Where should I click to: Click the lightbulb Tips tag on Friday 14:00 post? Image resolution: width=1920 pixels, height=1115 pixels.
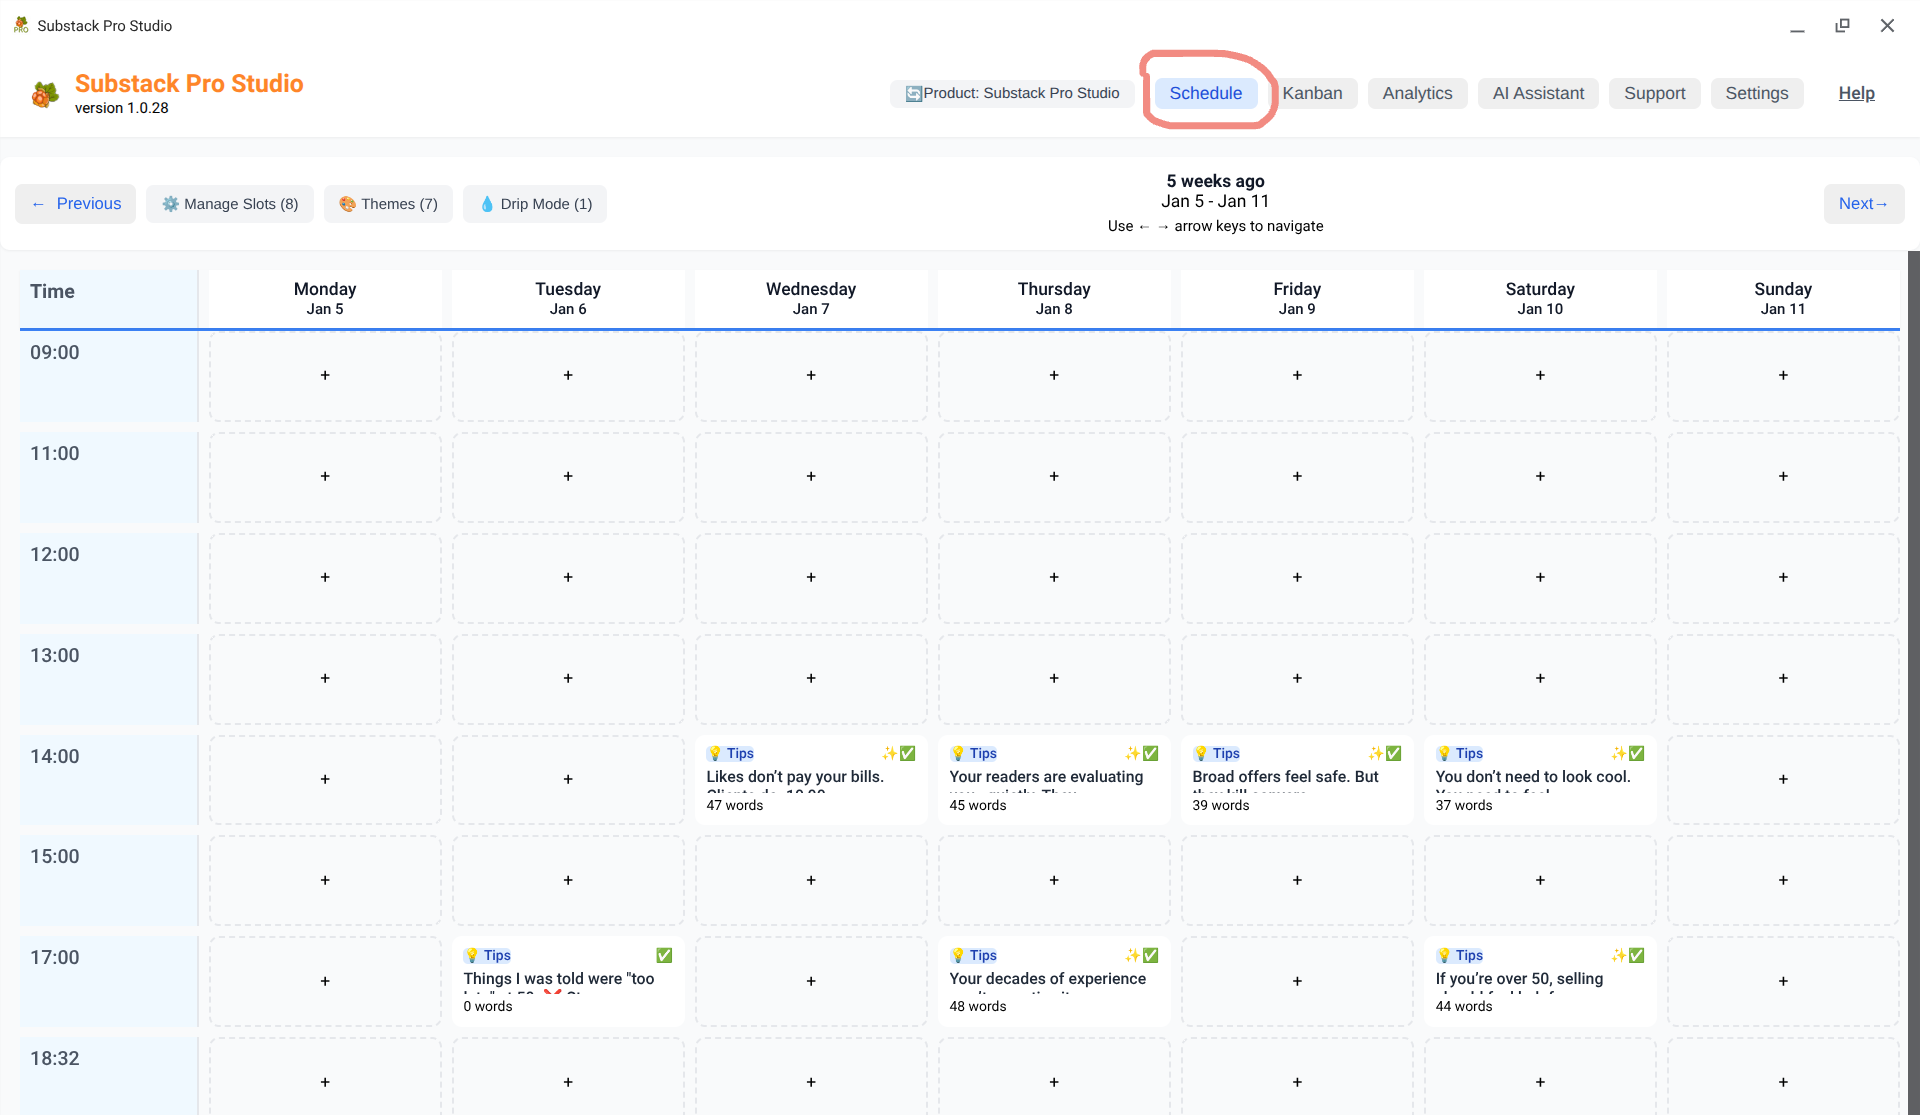tap(1217, 753)
